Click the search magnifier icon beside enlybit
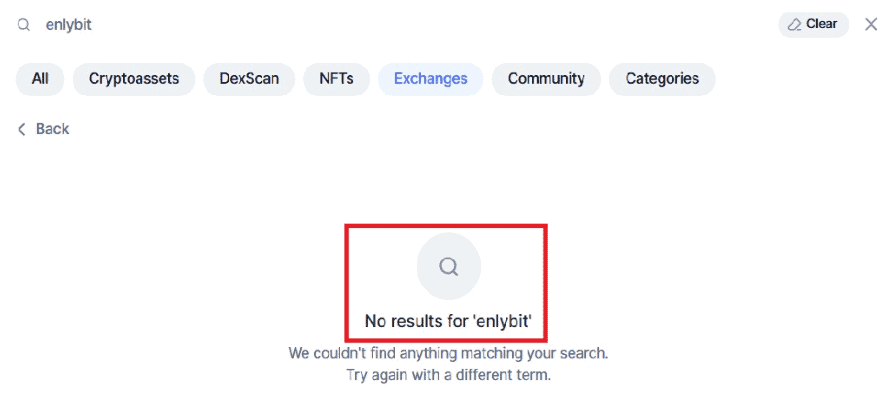 tap(23, 24)
